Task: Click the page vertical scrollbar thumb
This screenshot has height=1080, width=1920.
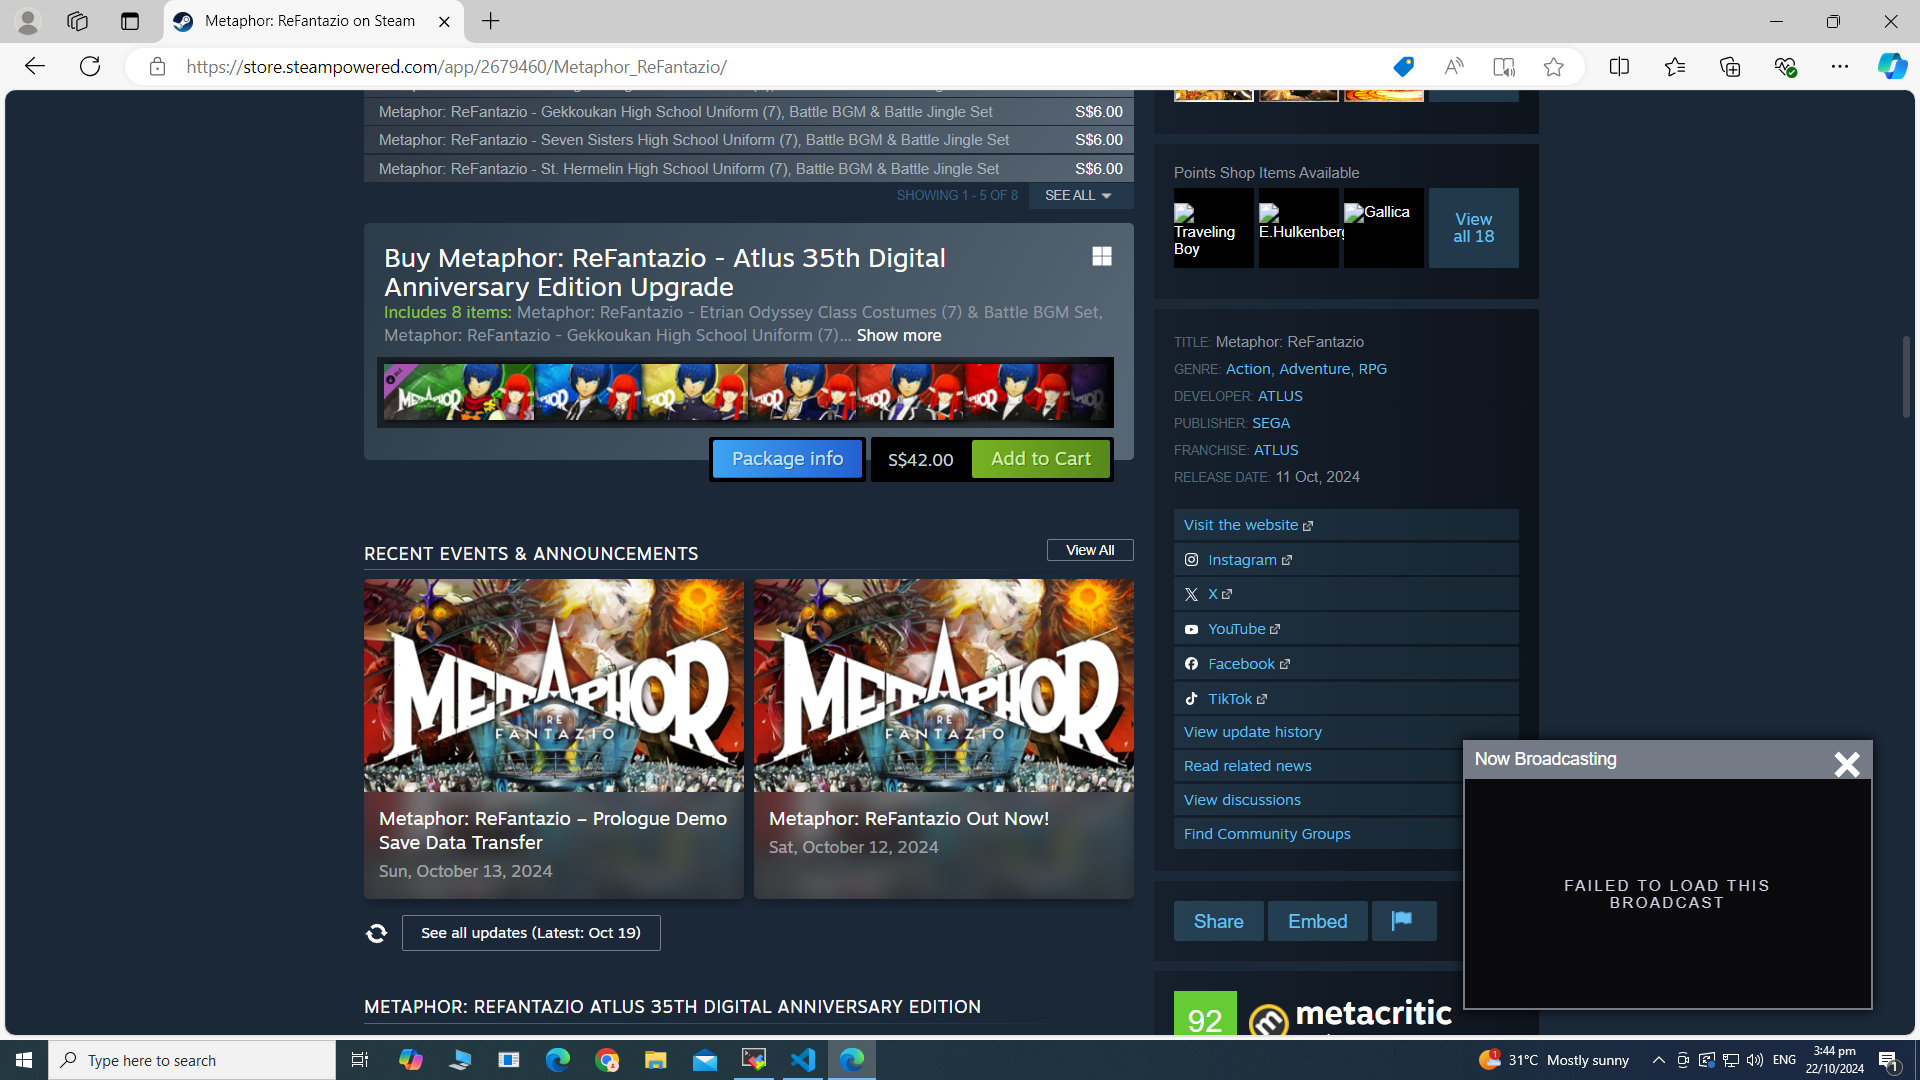Action: click(1906, 377)
